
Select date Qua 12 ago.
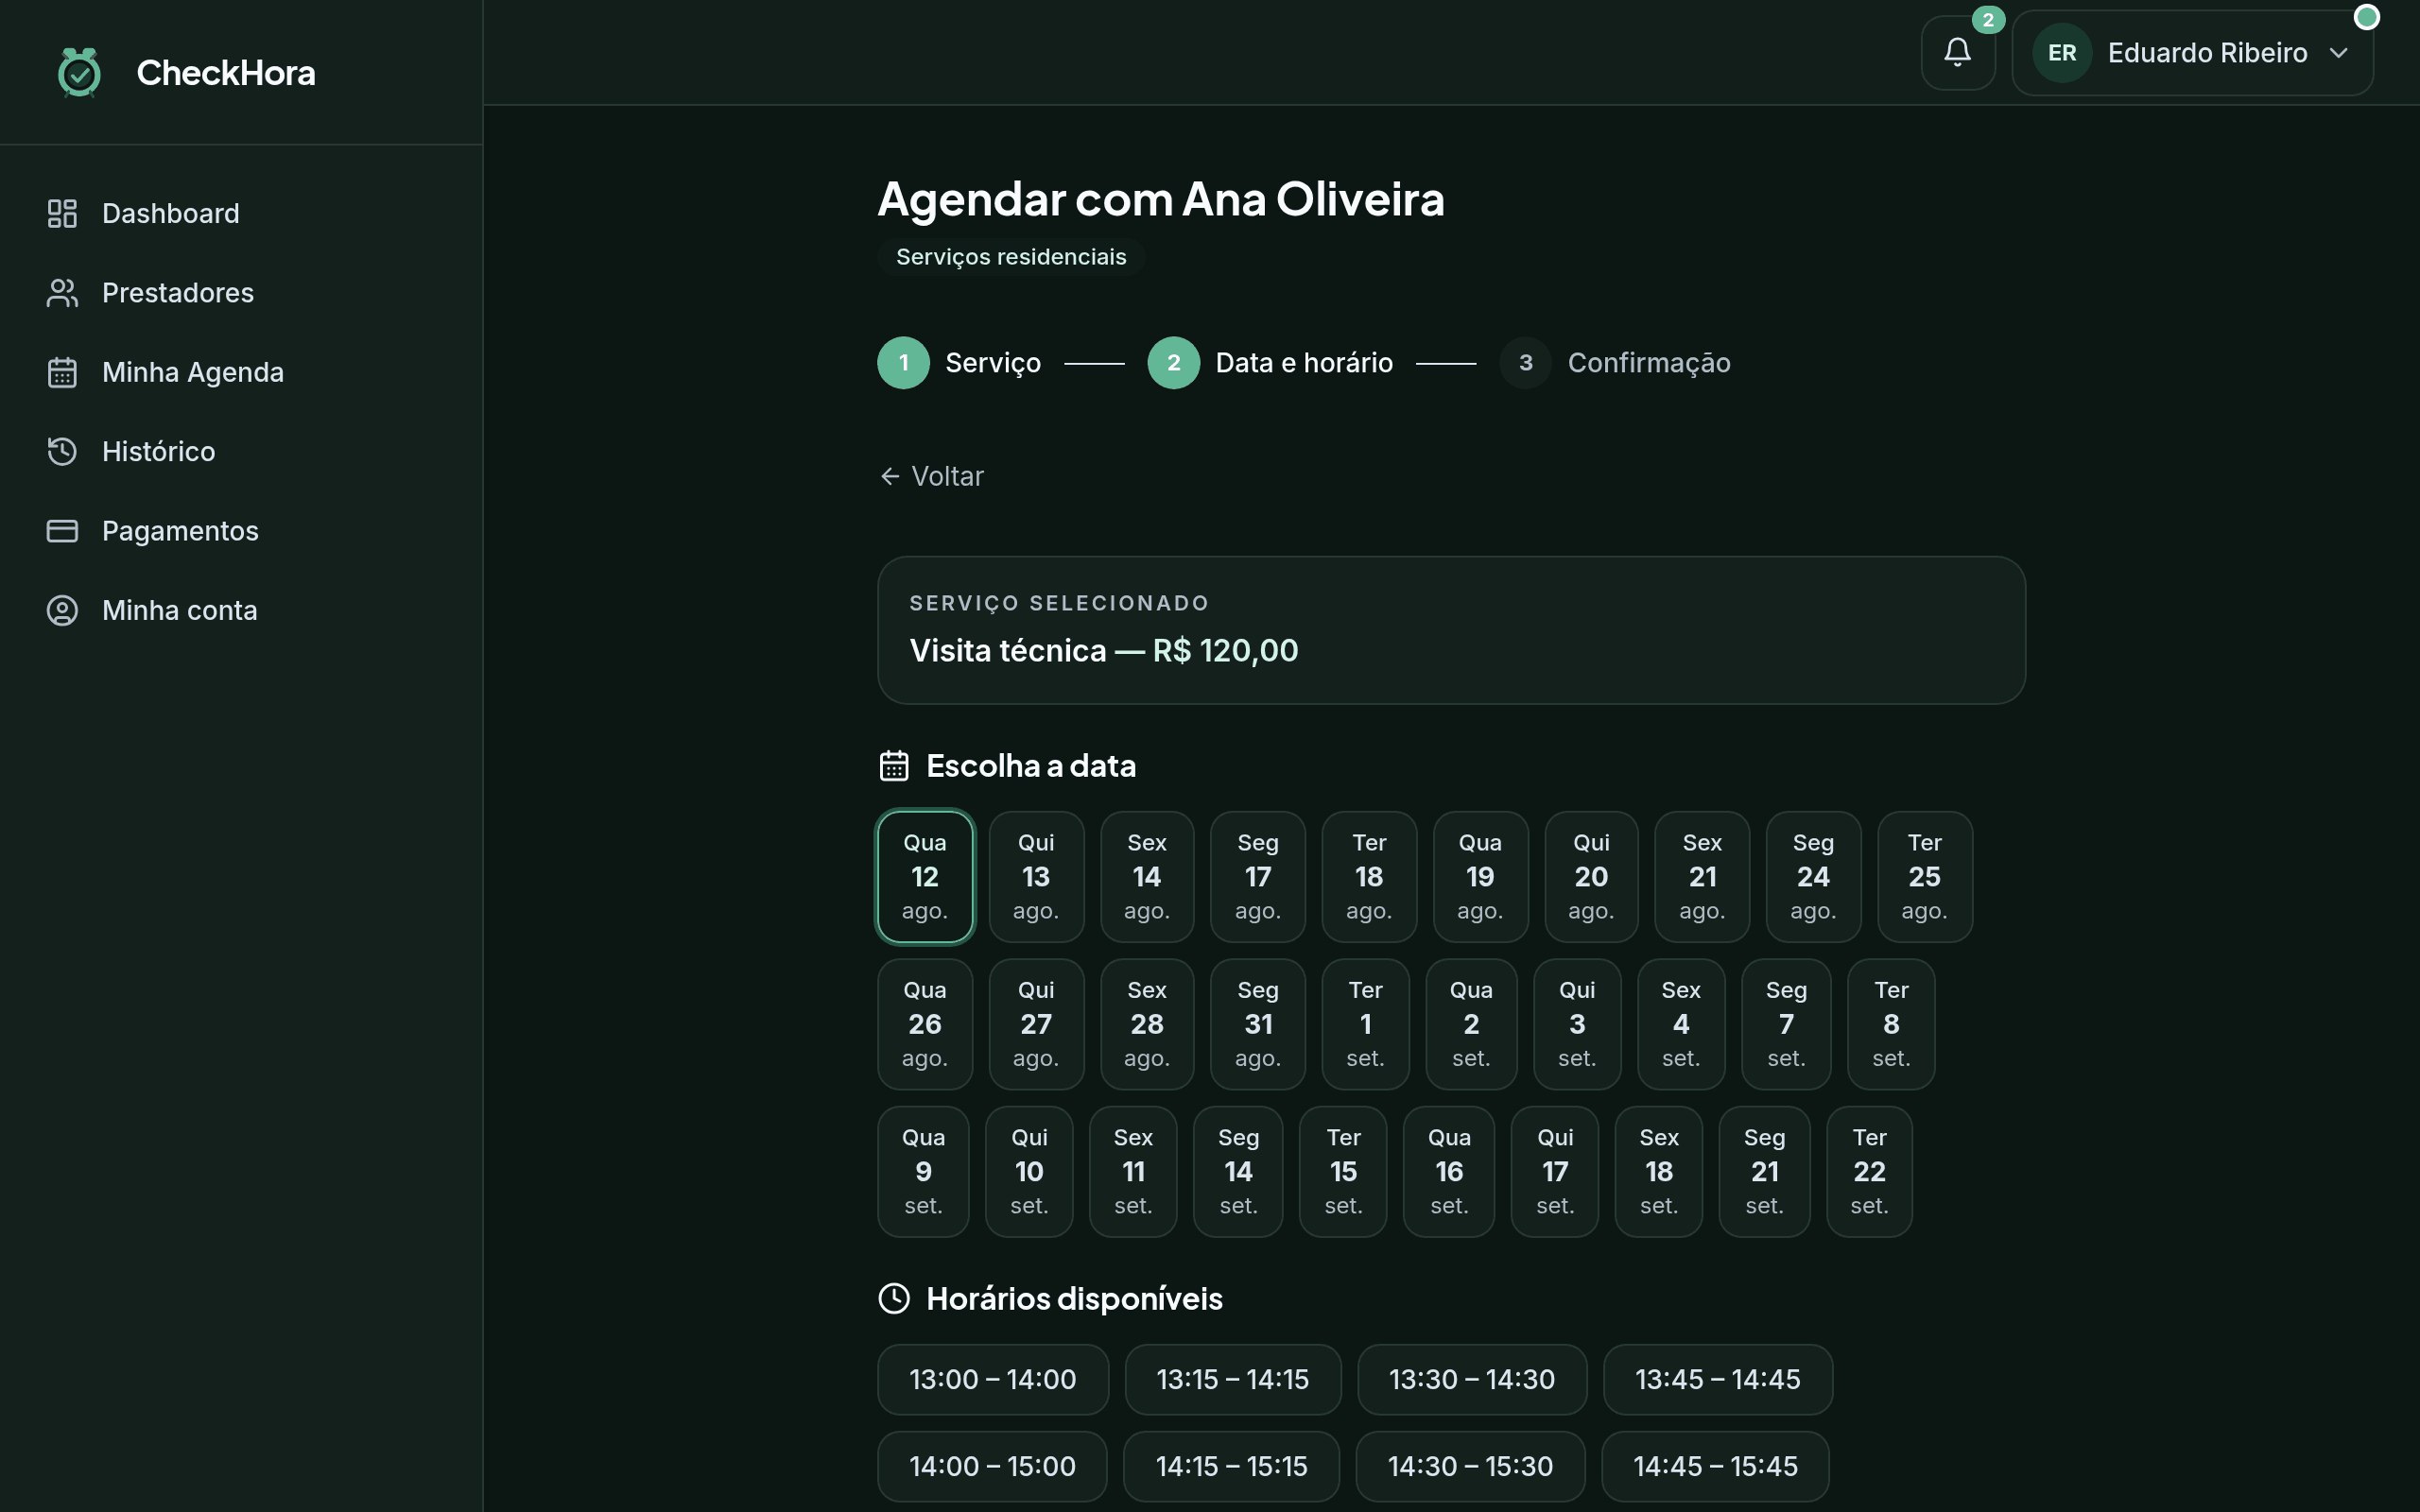(925, 877)
